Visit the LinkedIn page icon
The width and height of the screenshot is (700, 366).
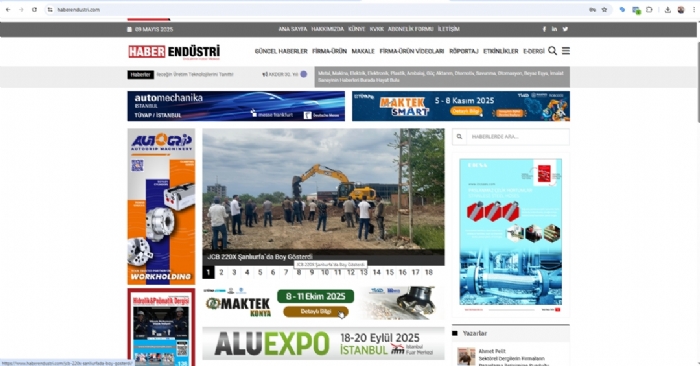pyautogui.click(x=554, y=29)
